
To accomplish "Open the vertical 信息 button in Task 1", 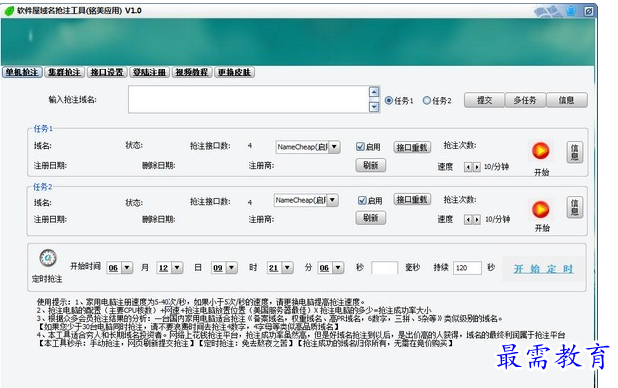I will pyautogui.click(x=575, y=152).
